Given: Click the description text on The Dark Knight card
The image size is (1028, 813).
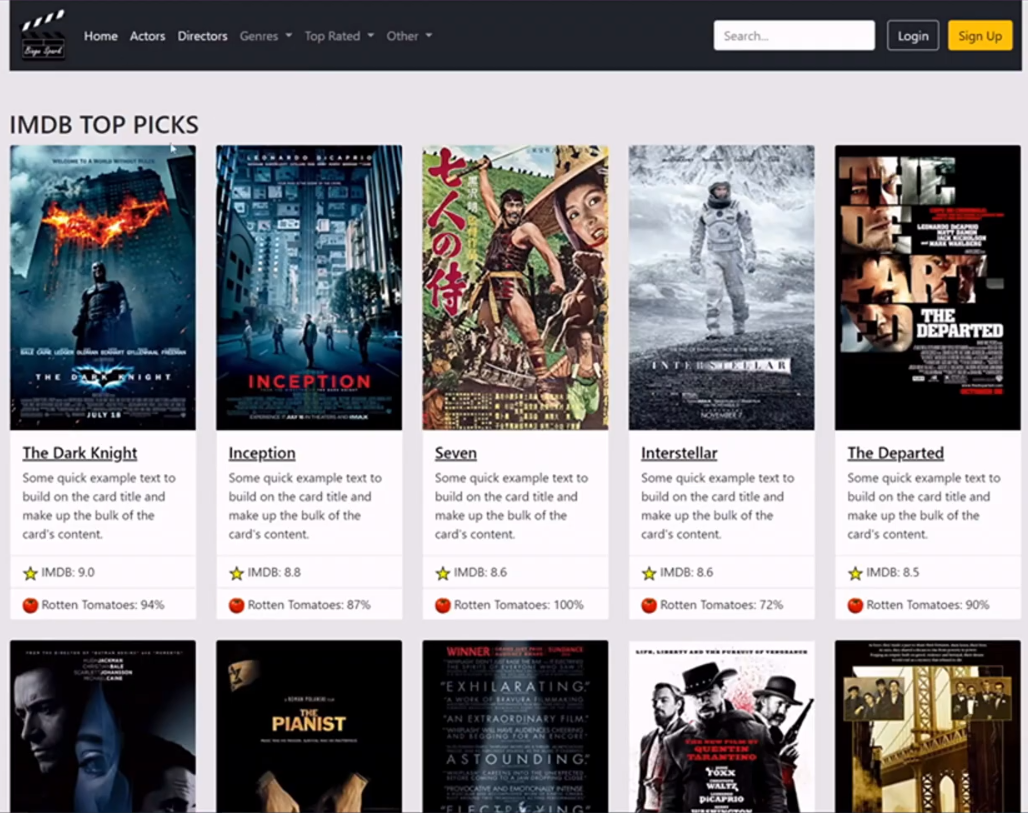Looking at the screenshot, I should 99,506.
